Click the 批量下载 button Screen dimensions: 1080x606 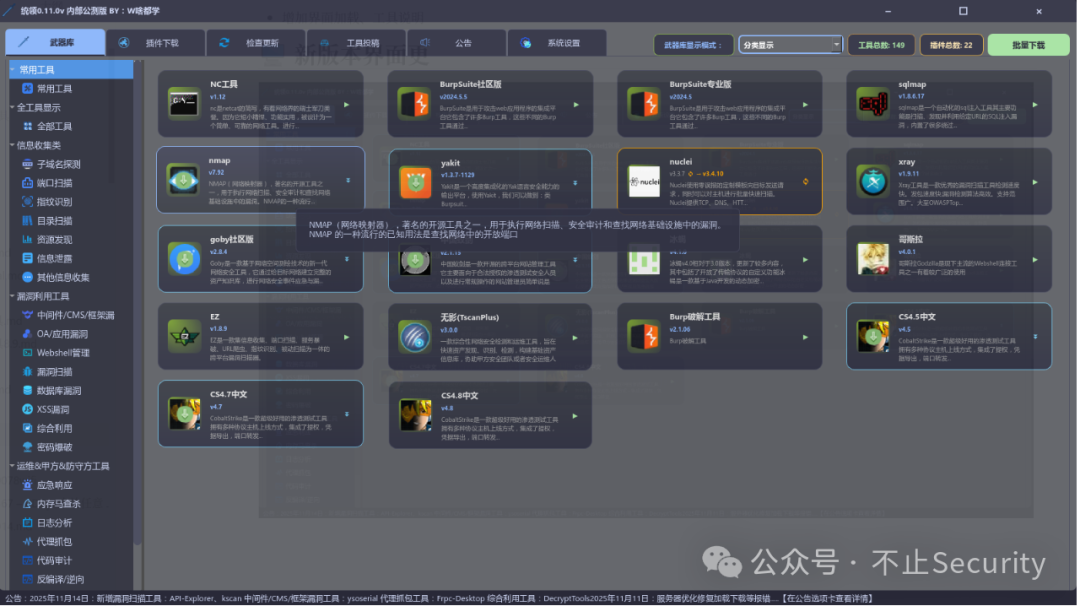pos(1028,45)
